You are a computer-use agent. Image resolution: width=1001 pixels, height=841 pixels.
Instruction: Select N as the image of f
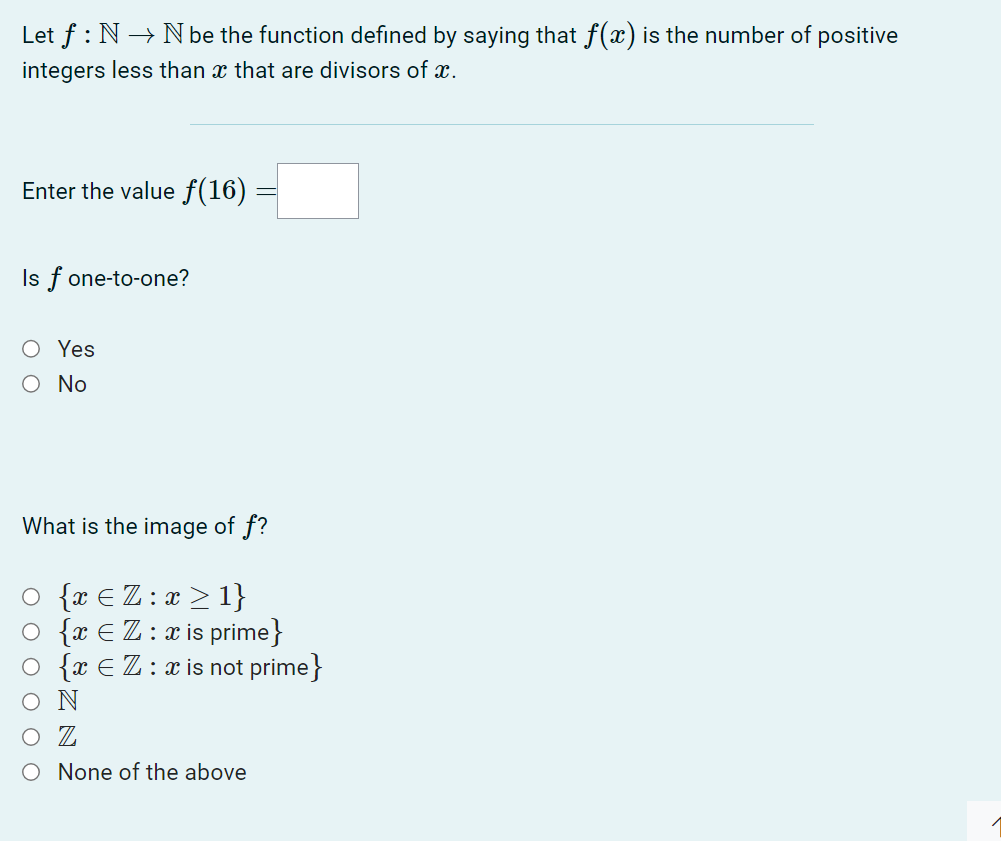point(31,701)
